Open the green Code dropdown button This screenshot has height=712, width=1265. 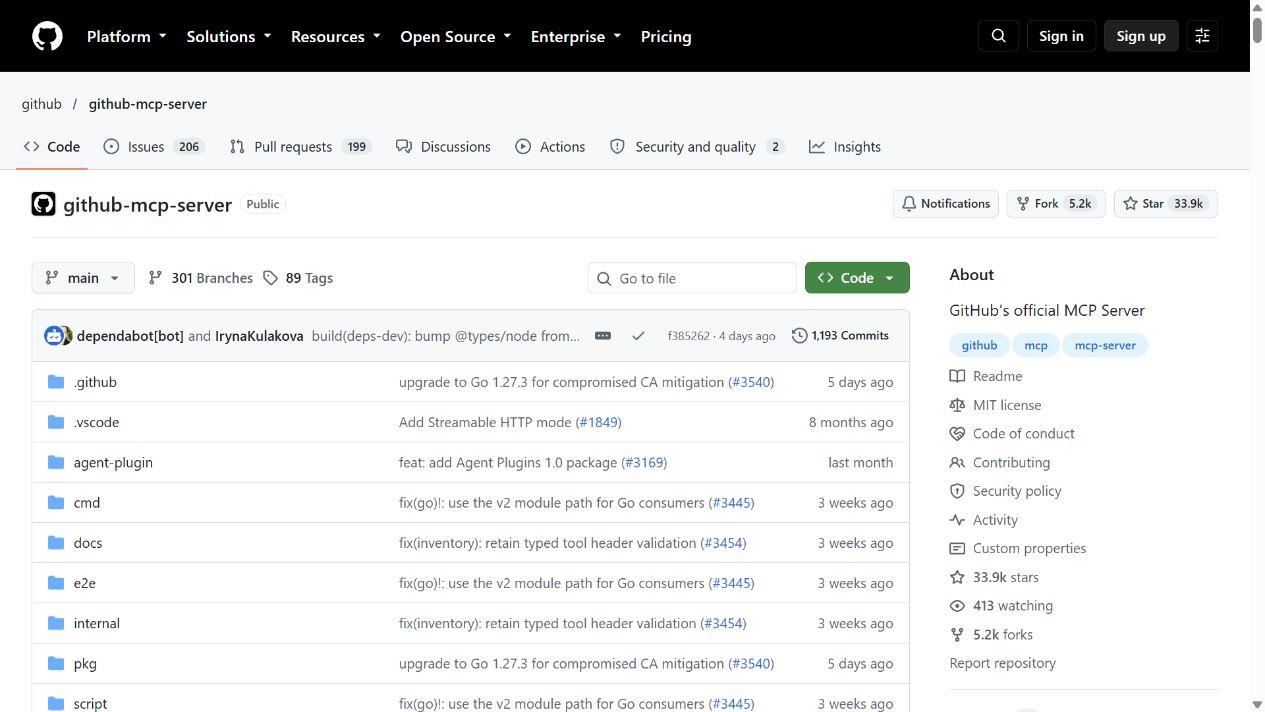pos(857,278)
